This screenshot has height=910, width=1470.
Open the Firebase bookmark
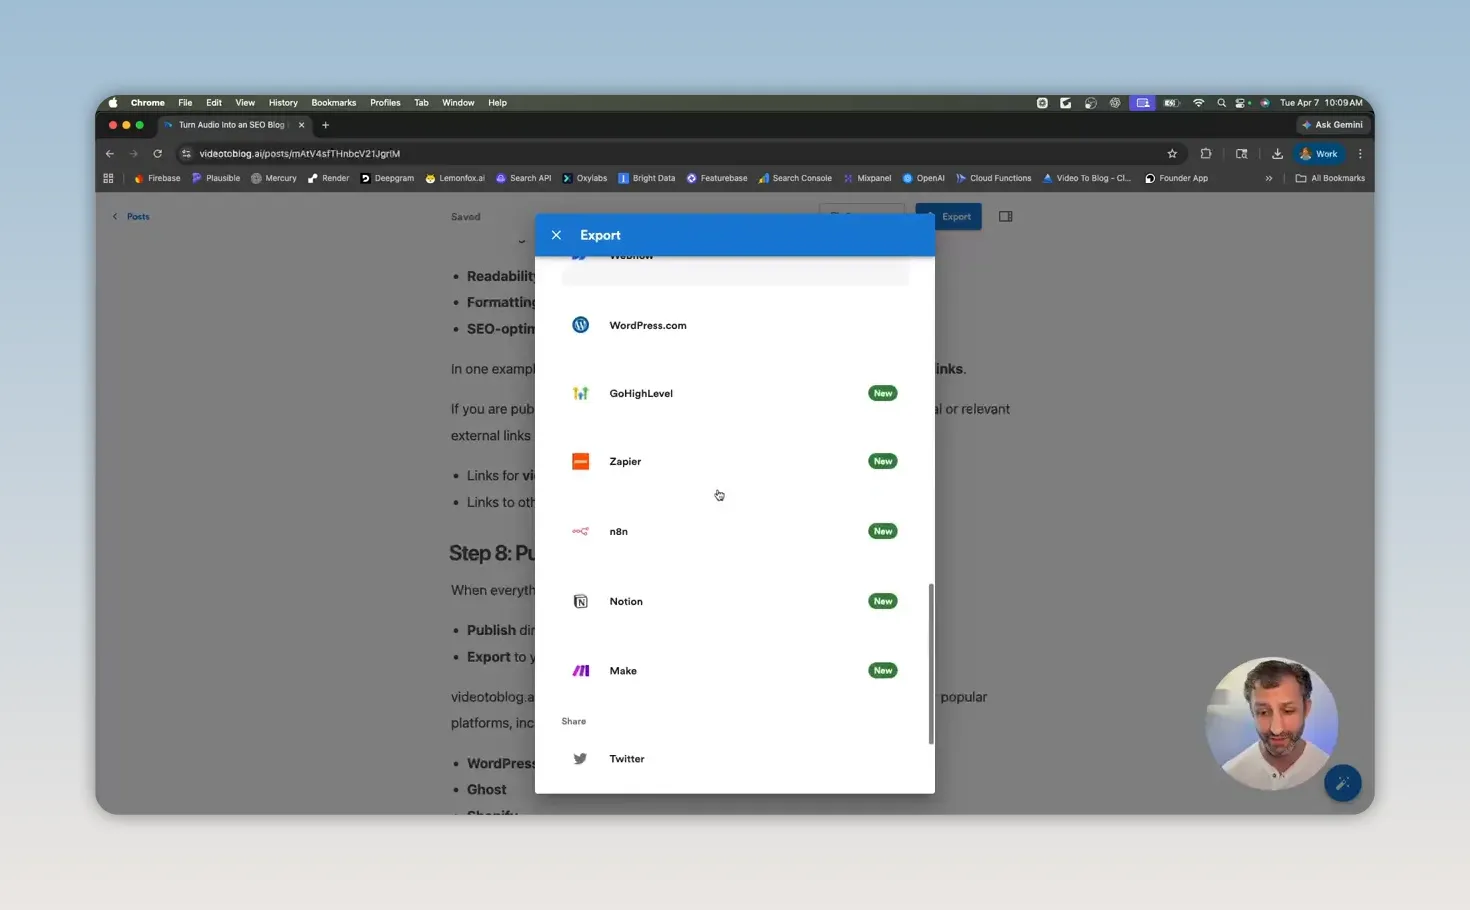[157, 178]
